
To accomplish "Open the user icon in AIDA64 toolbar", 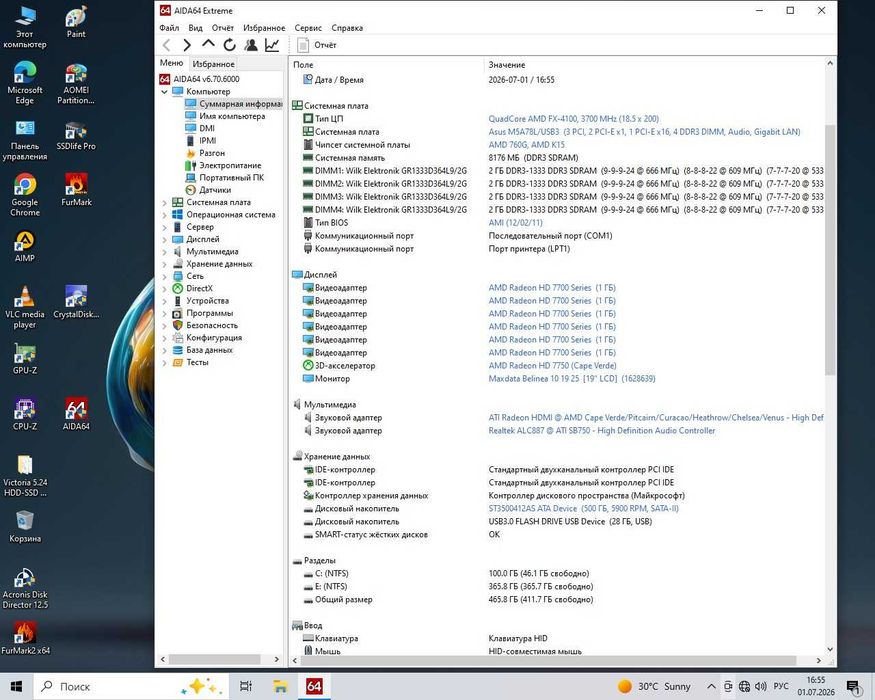I will point(251,45).
